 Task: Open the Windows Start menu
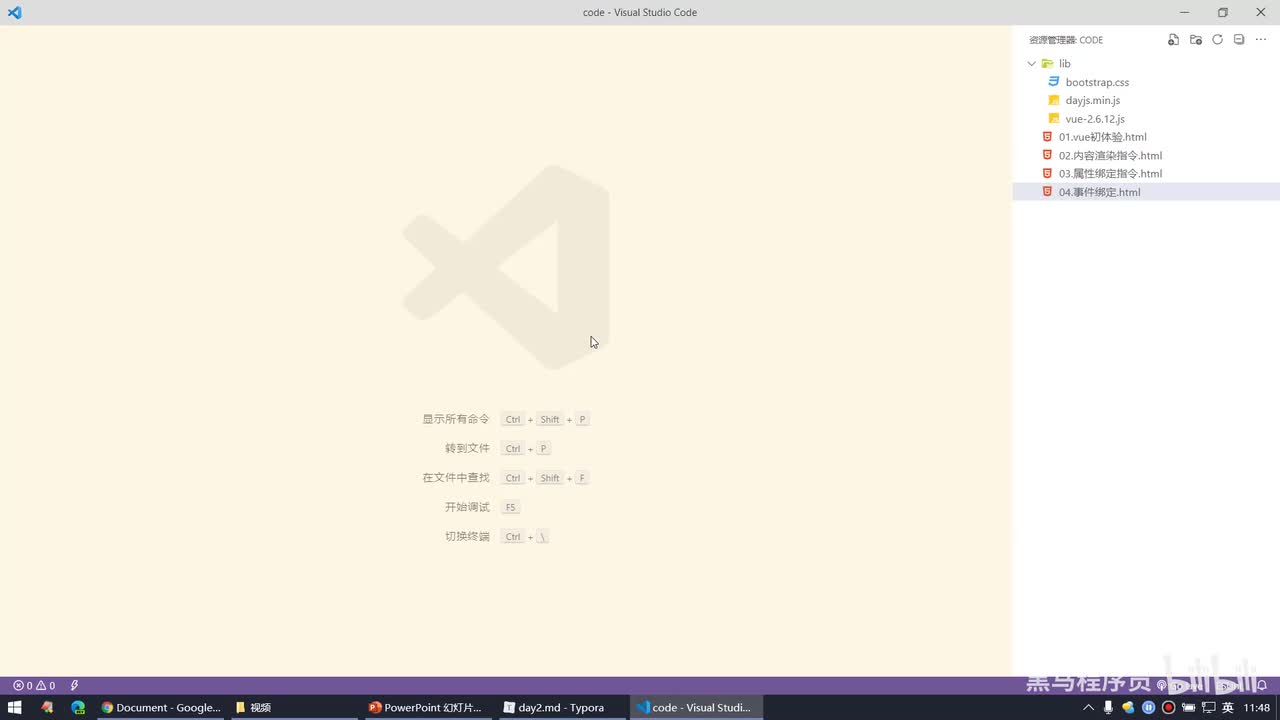pos(14,707)
